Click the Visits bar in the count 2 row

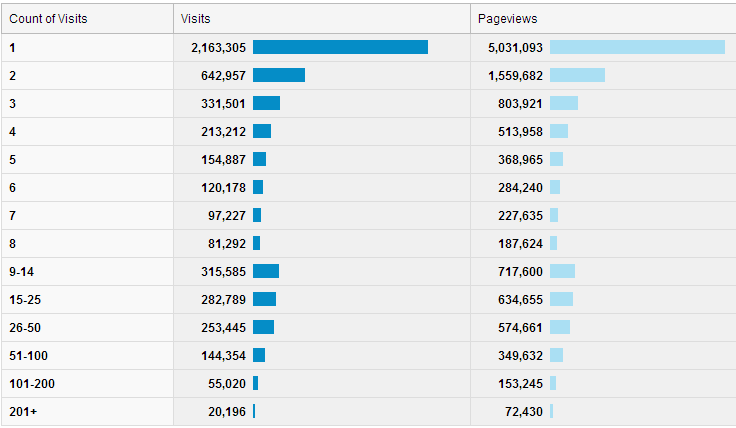pyautogui.click(x=279, y=75)
